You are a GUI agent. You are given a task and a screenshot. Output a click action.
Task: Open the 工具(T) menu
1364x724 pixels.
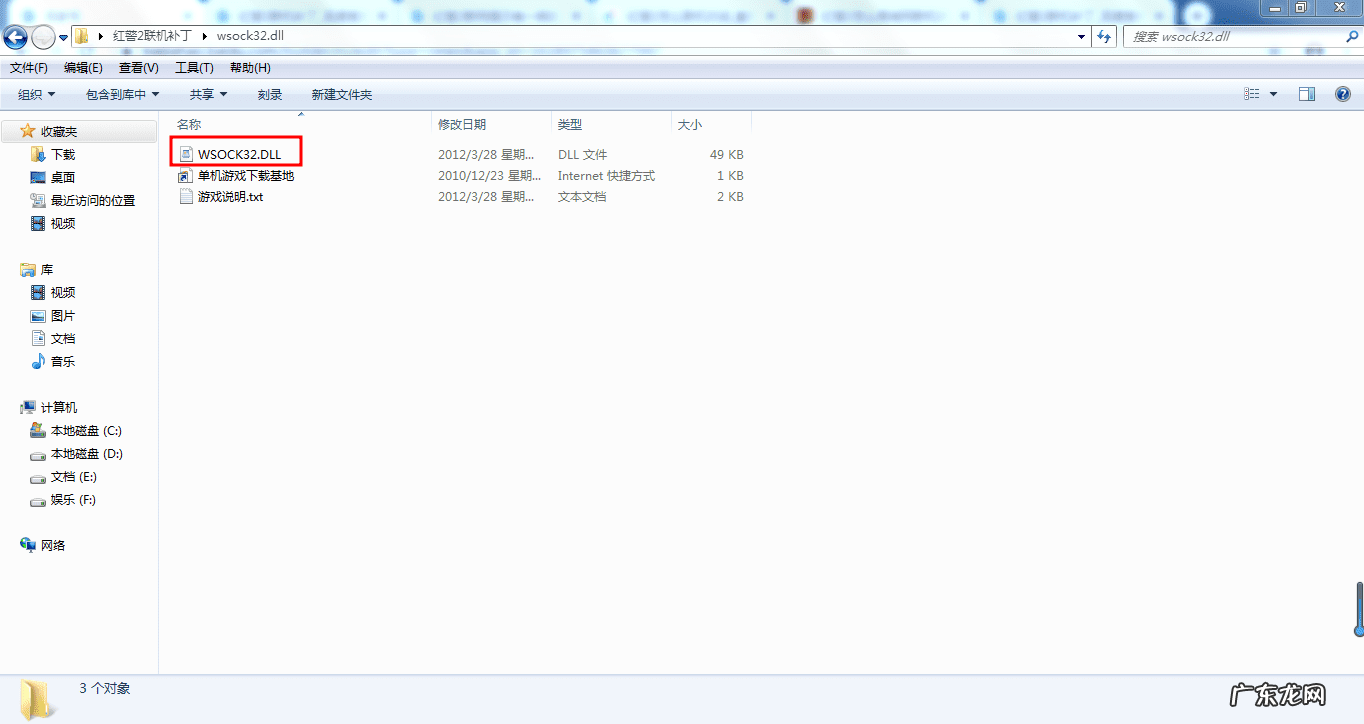(x=194, y=68)
